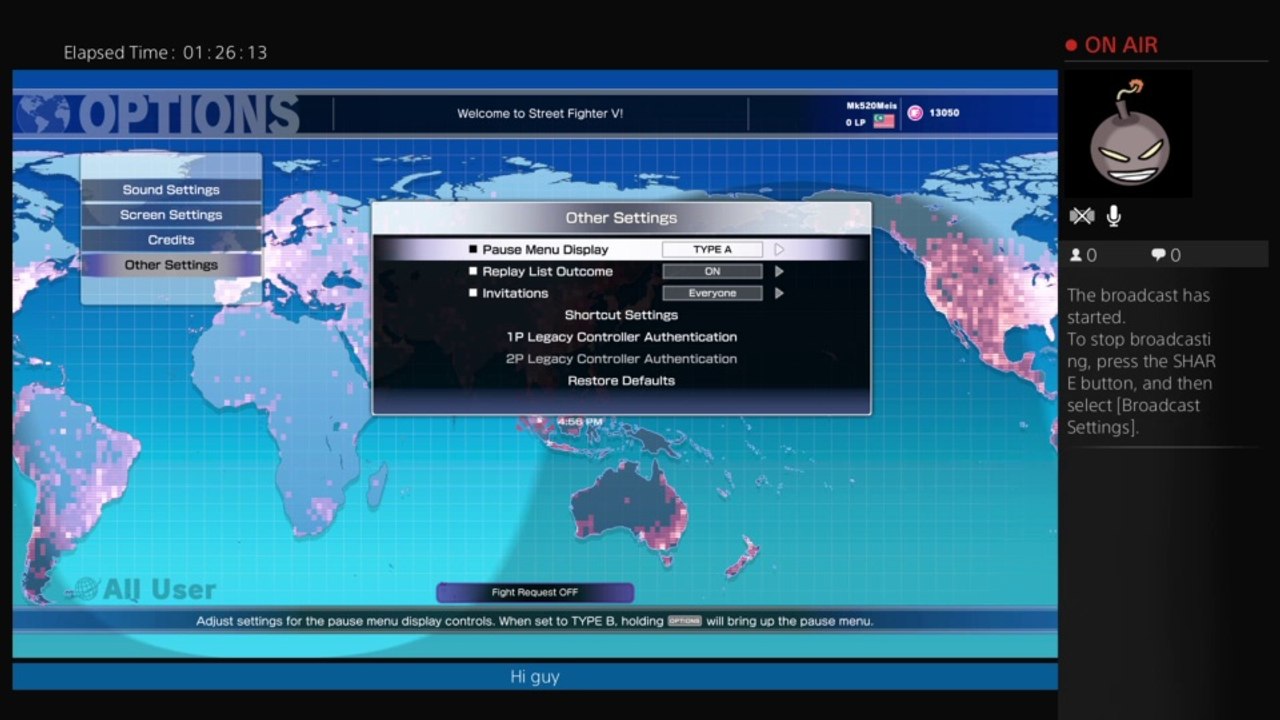Click the globe icon beside the OPTIONS title
This screenshot has width=1280, height=720.
click(42, 115)
